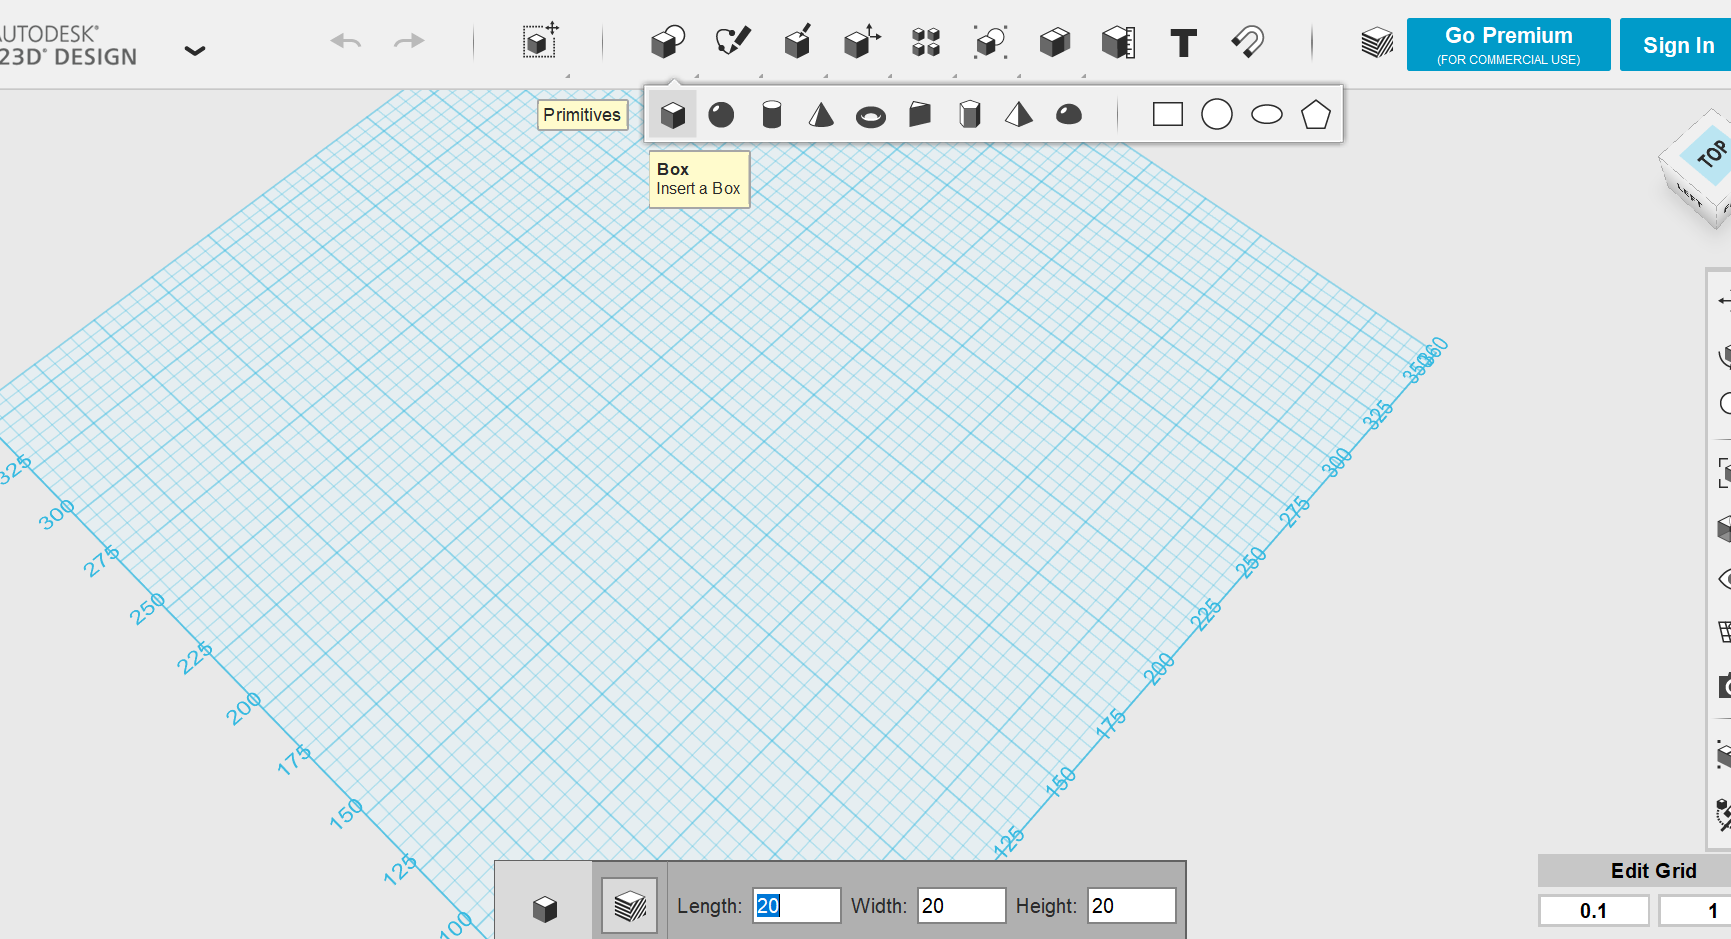Select the Transform tool in top toolbar
The image size is (1731, 939).
coord(540,41)
